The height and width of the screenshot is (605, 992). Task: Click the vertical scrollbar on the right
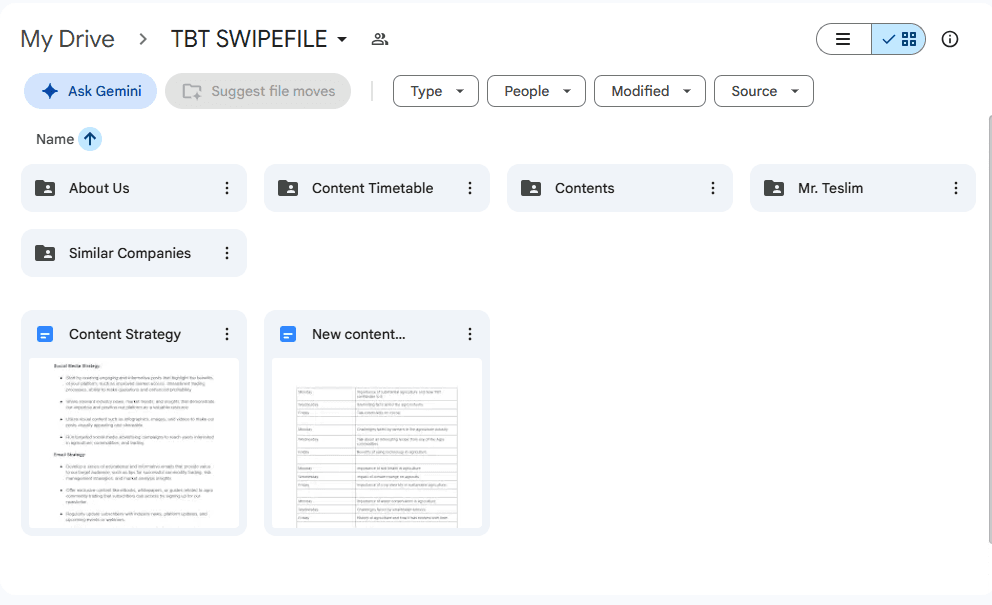(989, 329)
